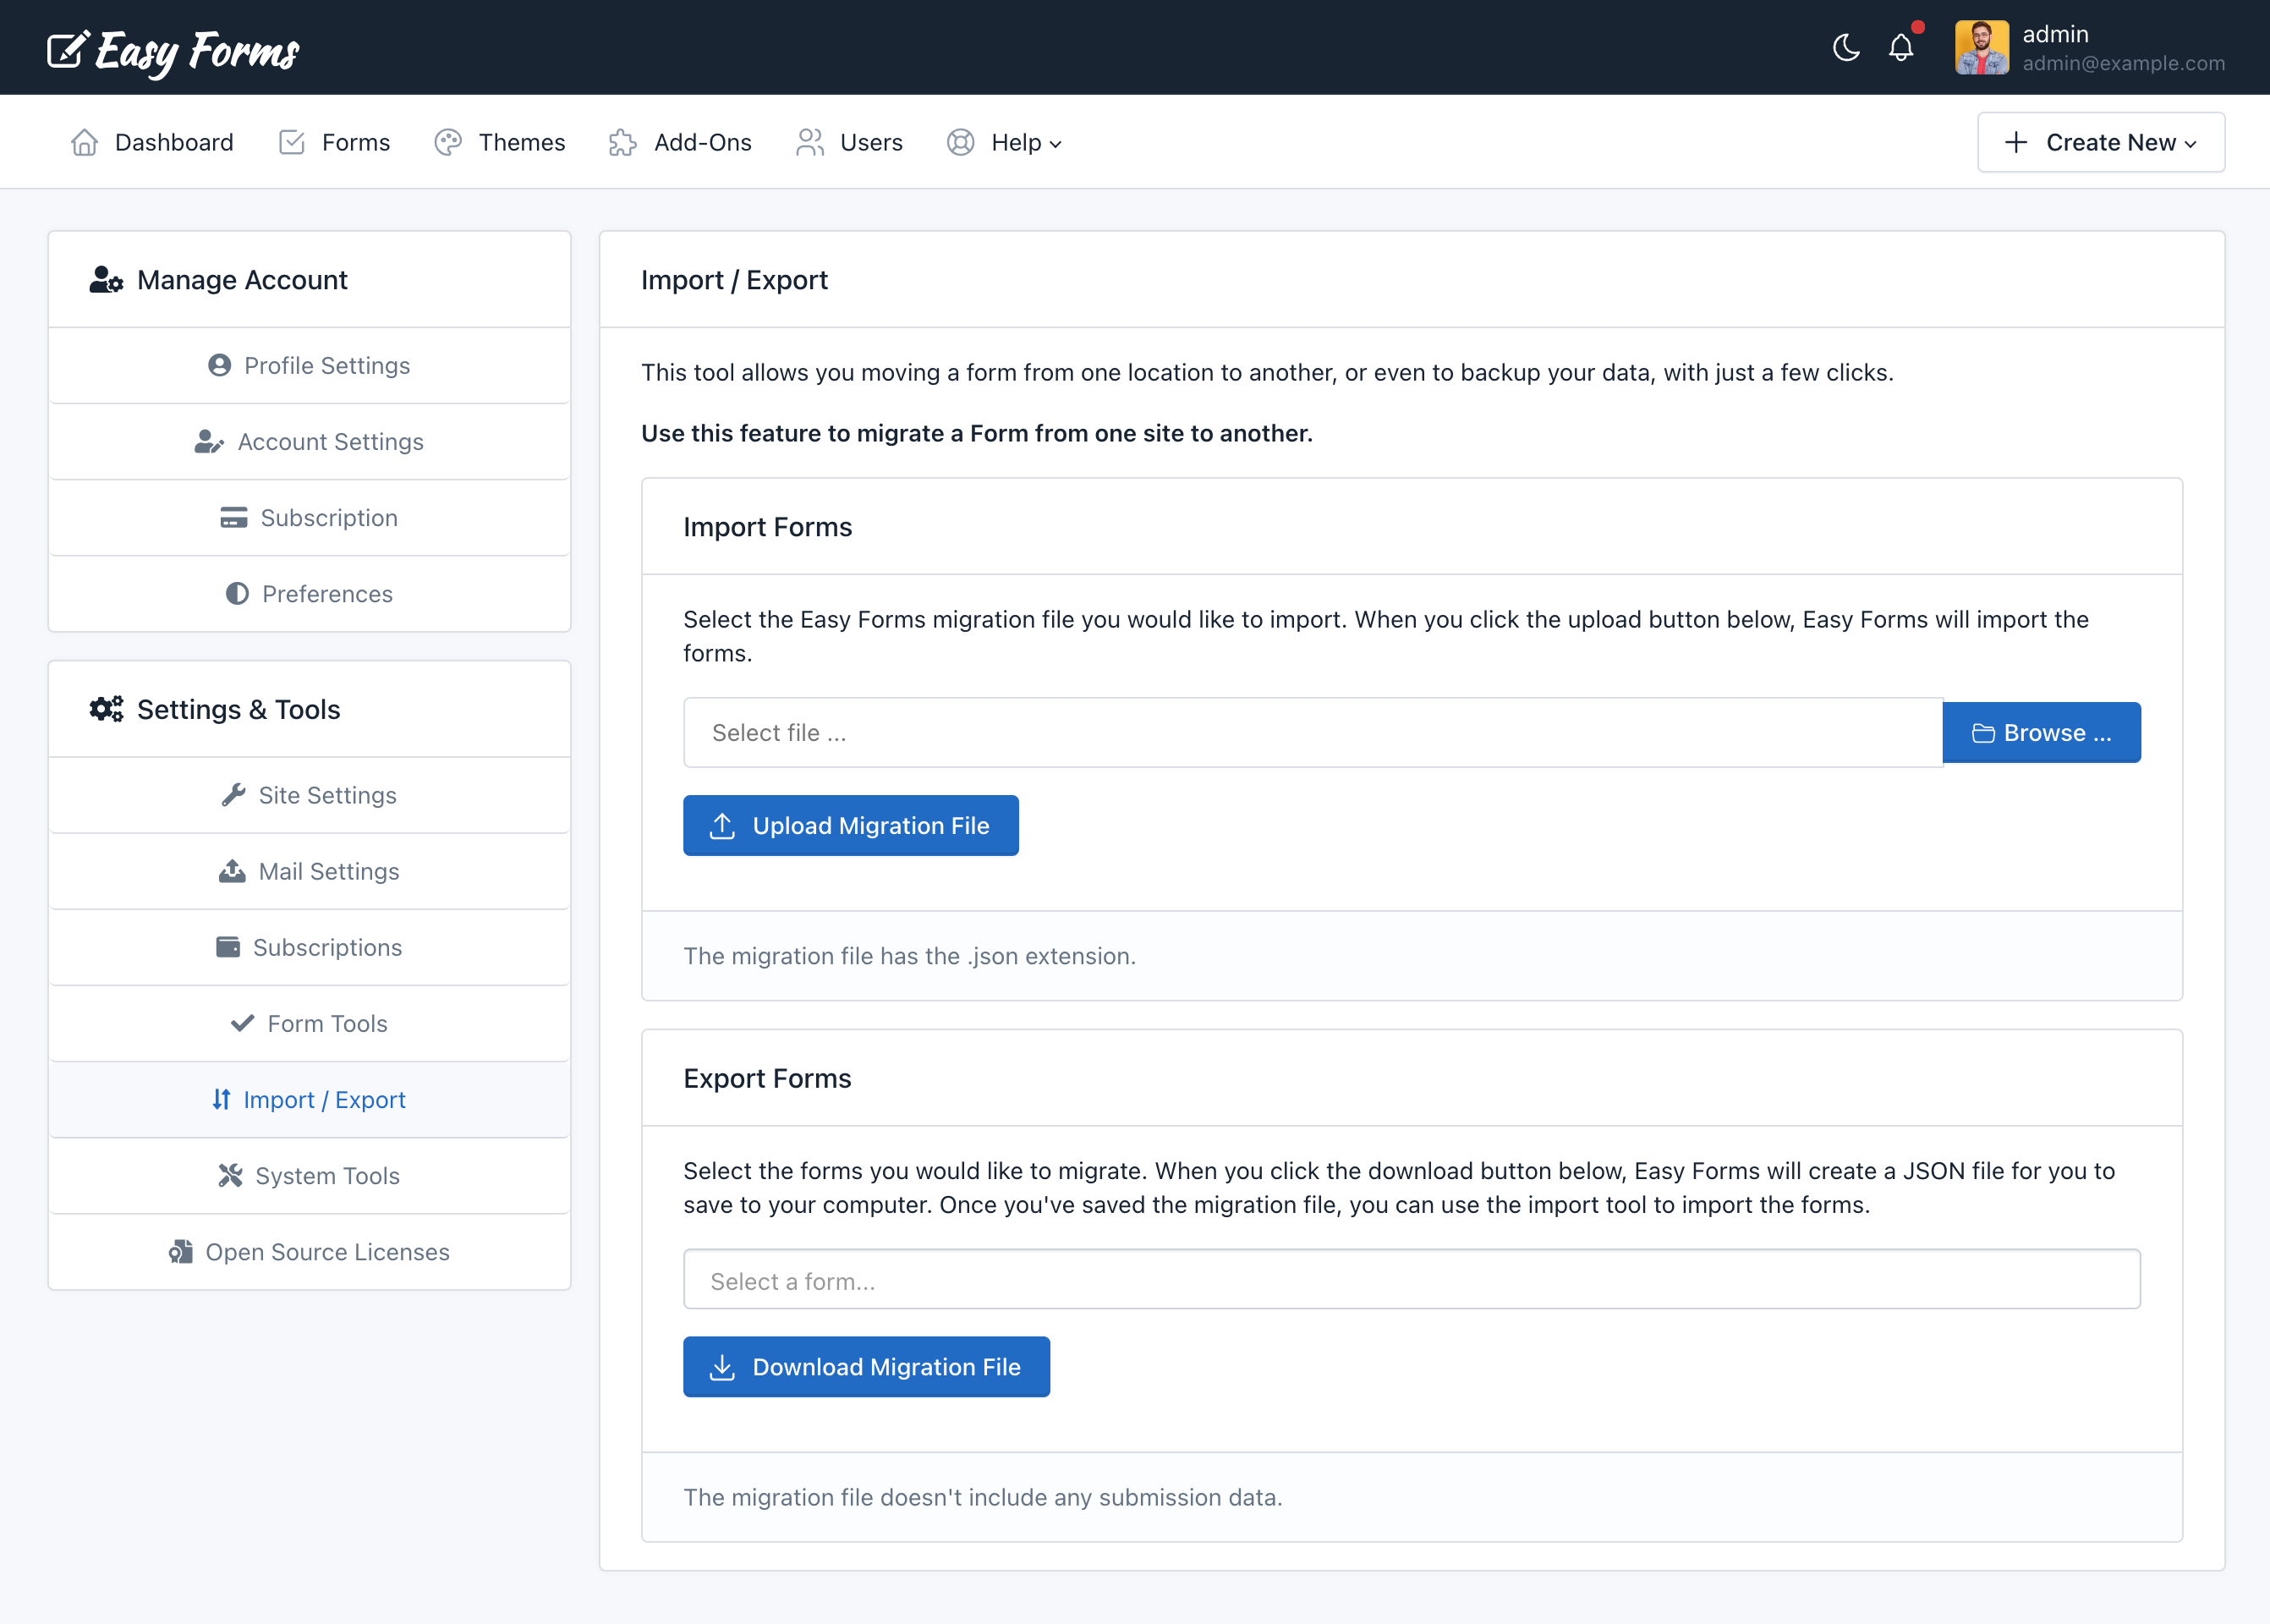2270x1624 pixels.
Task: Click the Profile Settings user icon
Action: 220,365
